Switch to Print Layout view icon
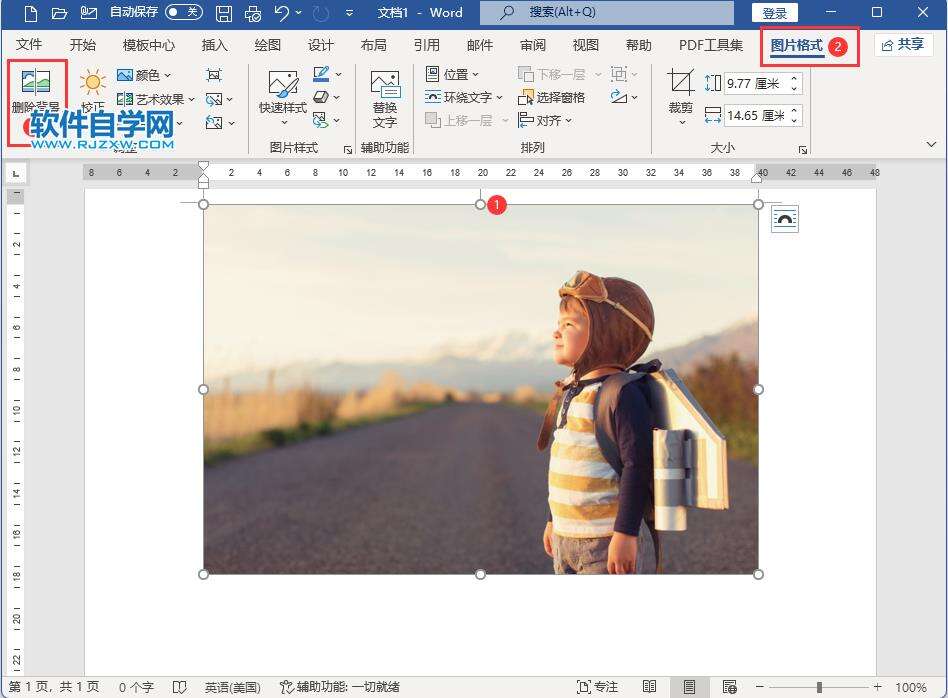 click(x=689, y=687)
